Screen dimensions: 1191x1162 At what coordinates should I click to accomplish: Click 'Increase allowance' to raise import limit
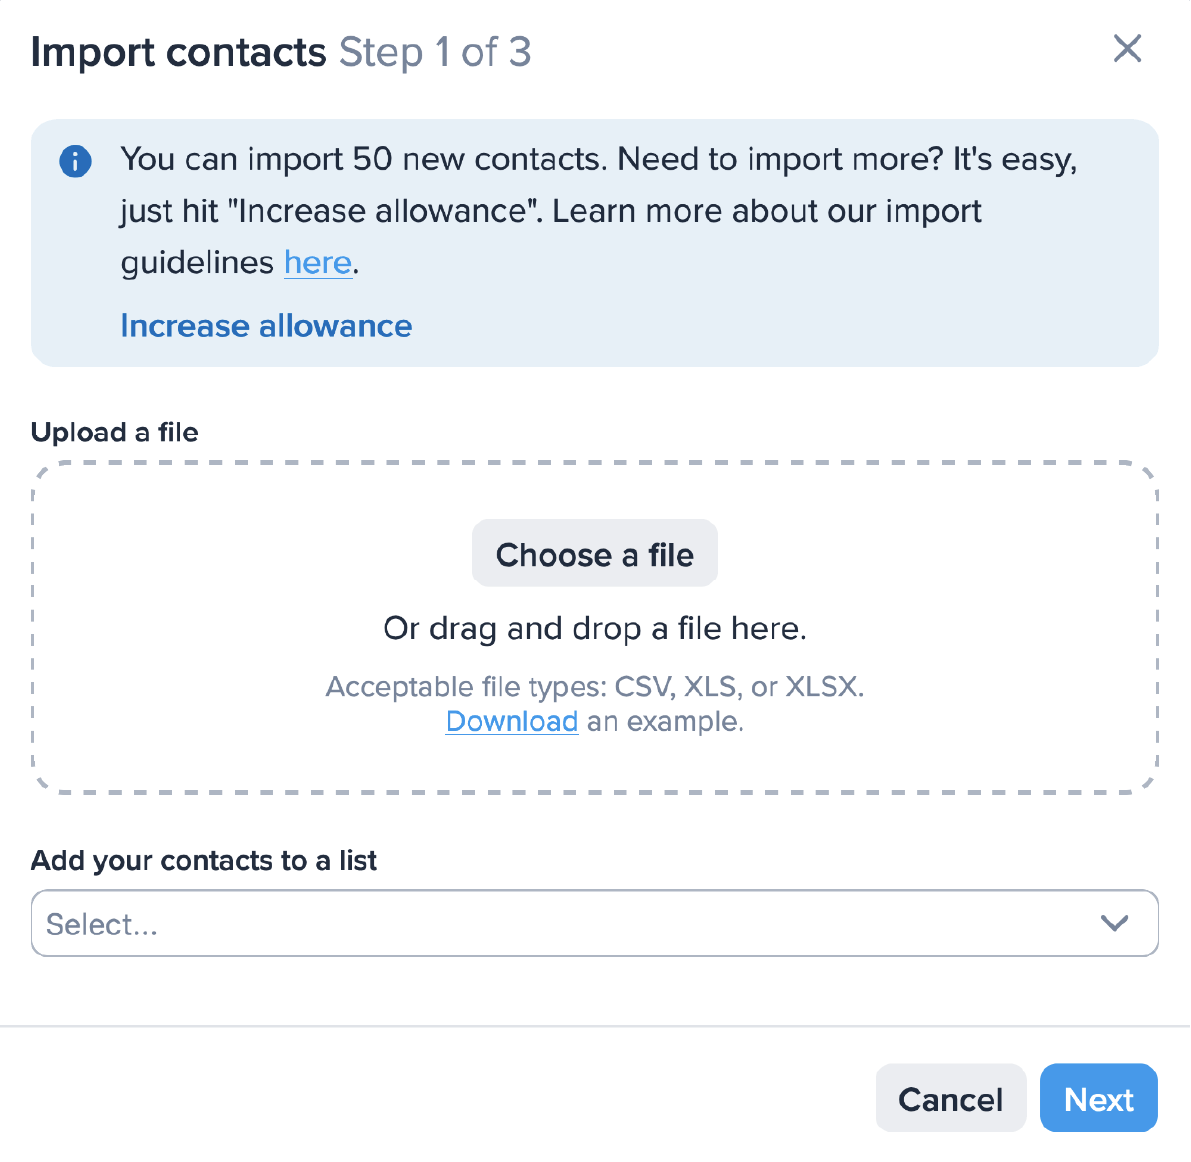[x=265, y=325]
